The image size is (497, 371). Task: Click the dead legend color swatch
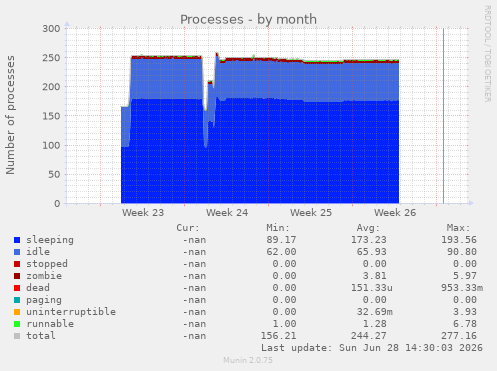click(17, 288)
